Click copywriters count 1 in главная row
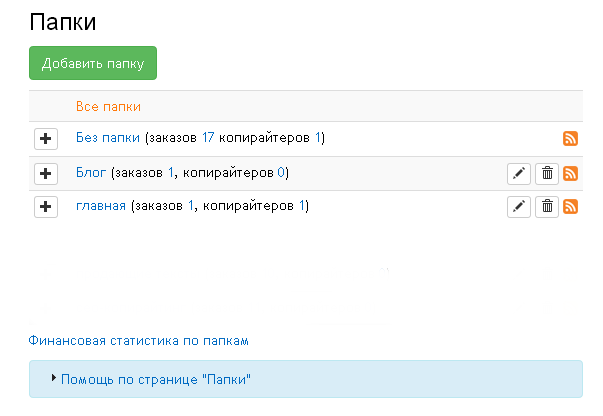 pyautogui.click(x=302, y=206)
